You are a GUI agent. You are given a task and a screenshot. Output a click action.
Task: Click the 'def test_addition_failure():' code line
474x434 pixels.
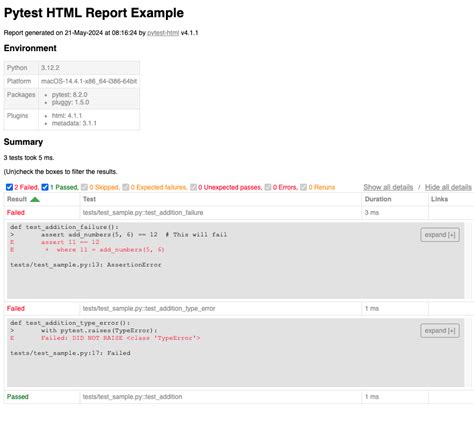[64, 227]
